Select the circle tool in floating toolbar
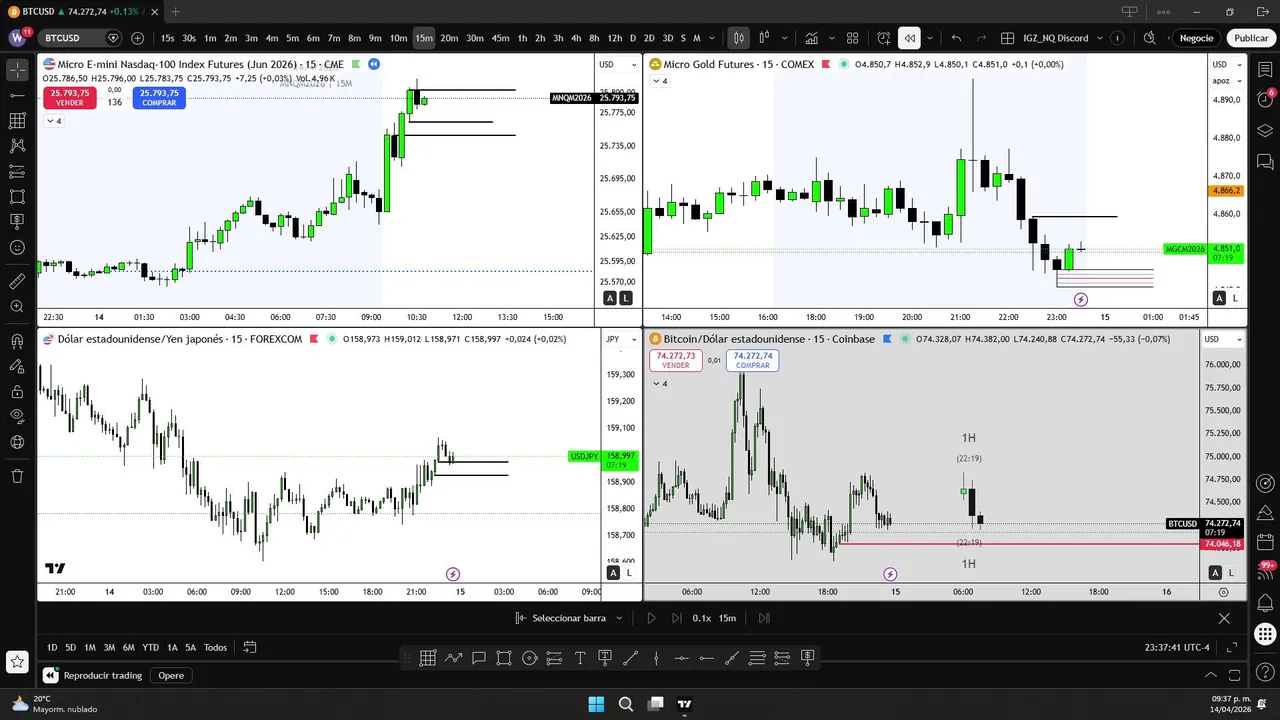Screen dimensions: 1280x720 tap(529, 658)
